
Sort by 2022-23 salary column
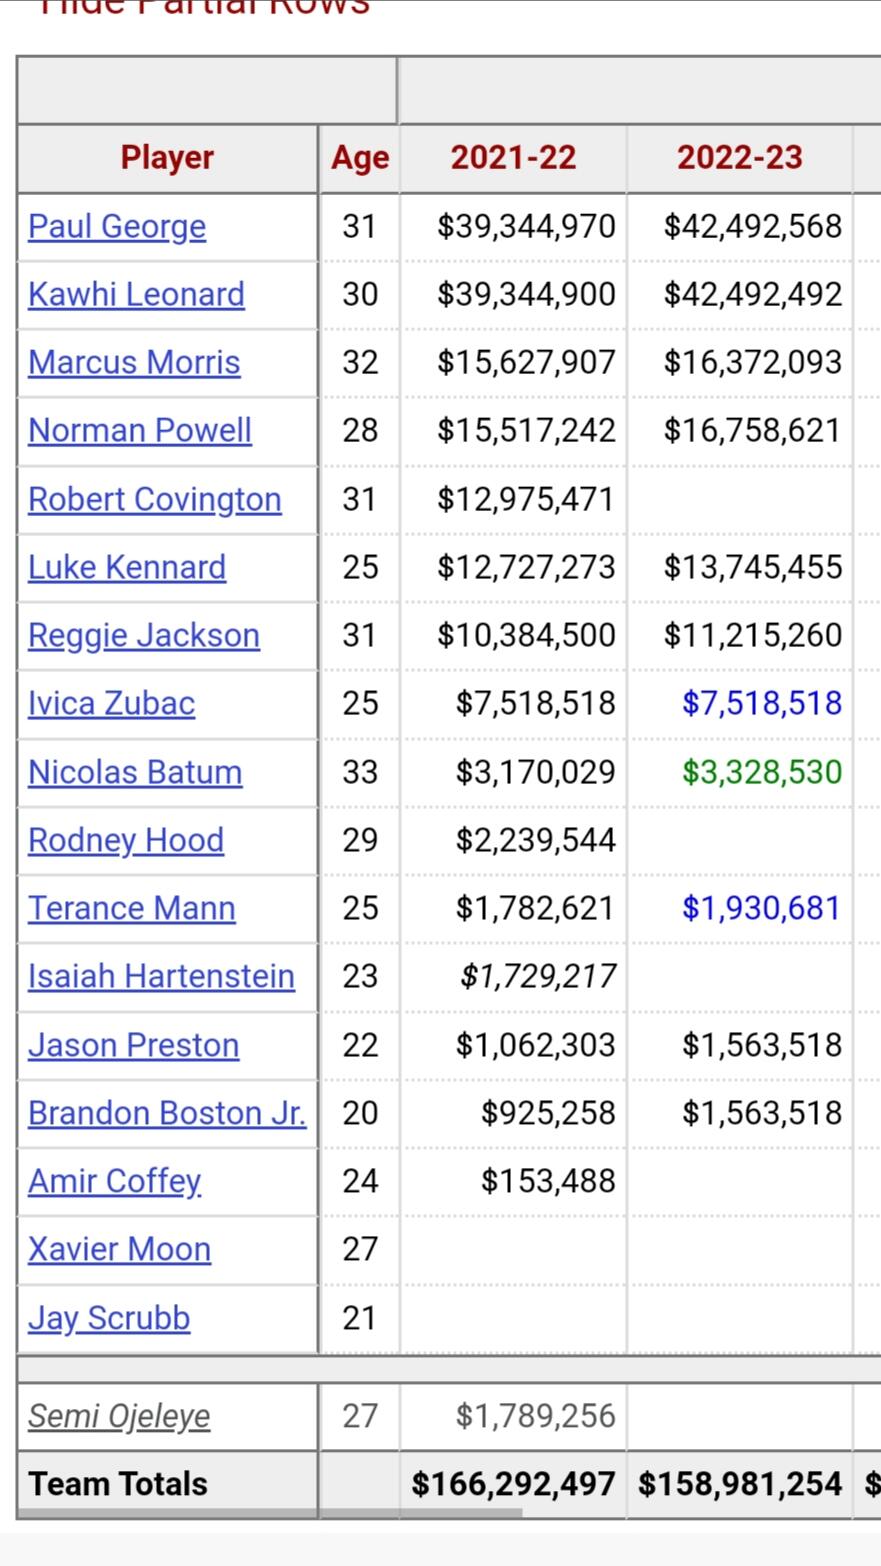tap(740, 158)
